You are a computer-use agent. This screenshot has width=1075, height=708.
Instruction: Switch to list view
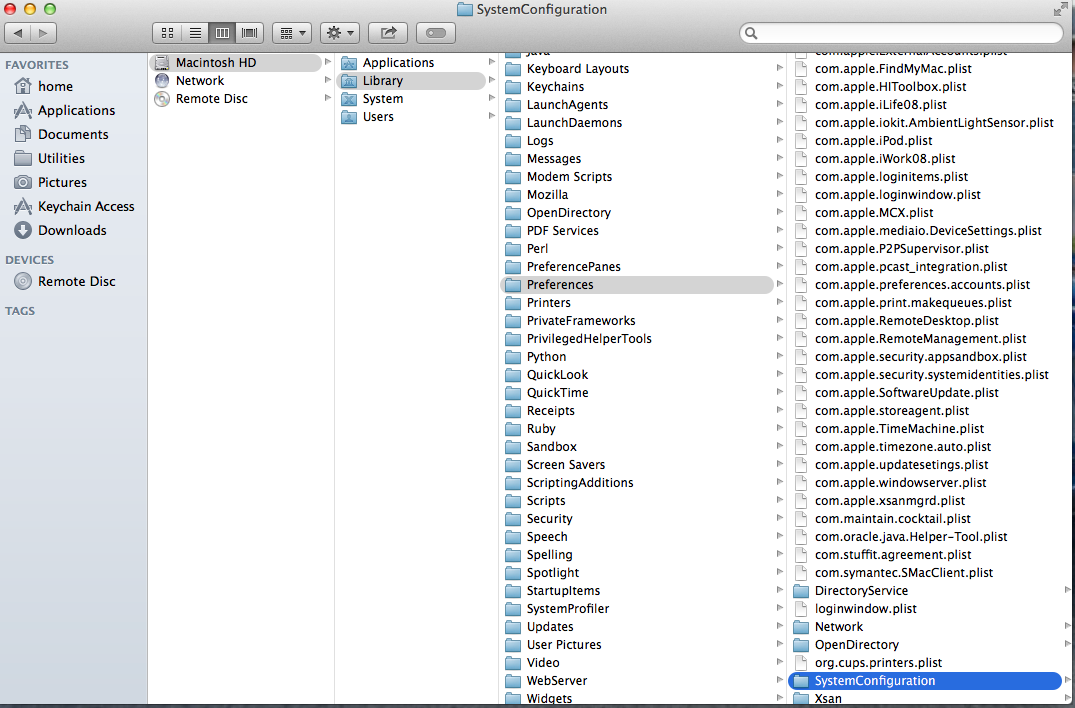[x=195, y=33]
